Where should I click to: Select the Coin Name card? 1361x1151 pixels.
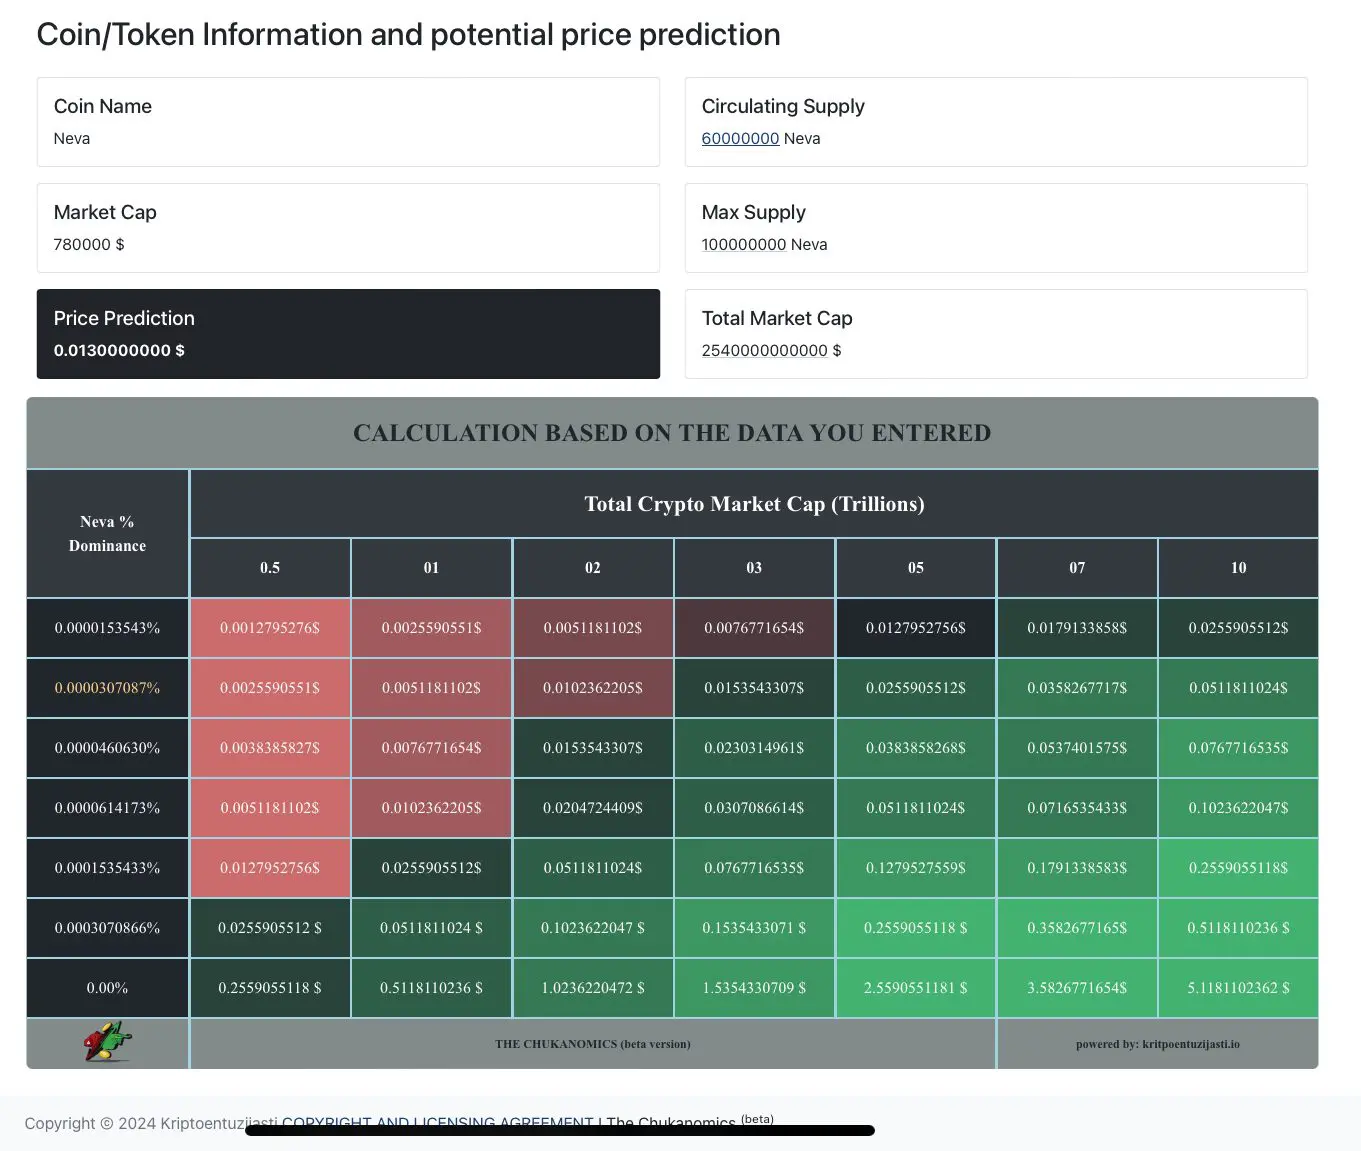point(348,122)
